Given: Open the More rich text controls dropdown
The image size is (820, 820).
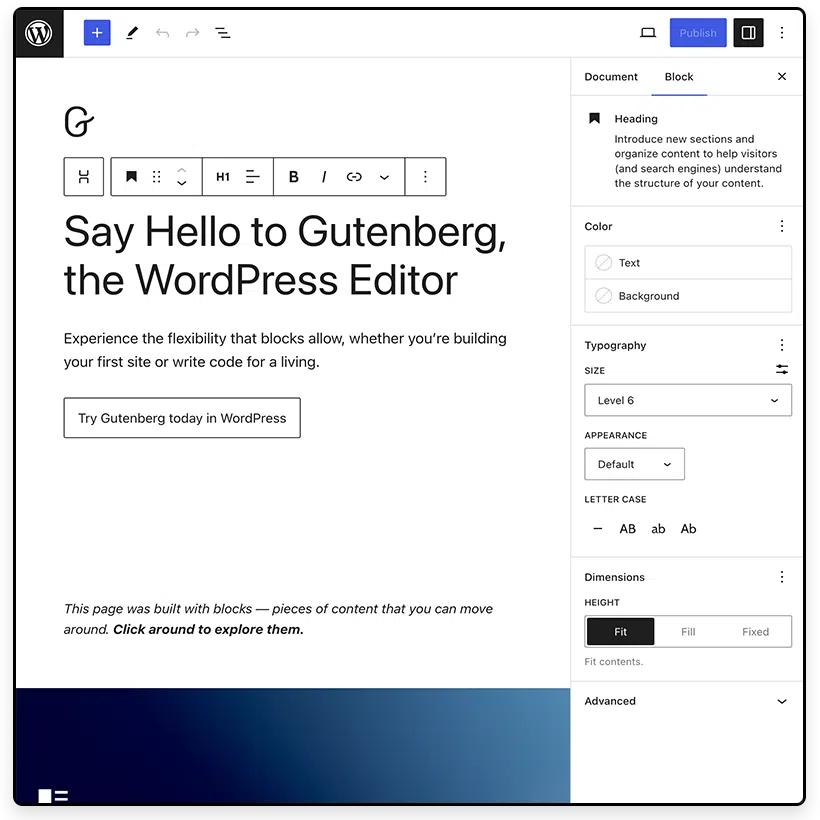Looking at the screenshot, I should (x=384, y=177).
